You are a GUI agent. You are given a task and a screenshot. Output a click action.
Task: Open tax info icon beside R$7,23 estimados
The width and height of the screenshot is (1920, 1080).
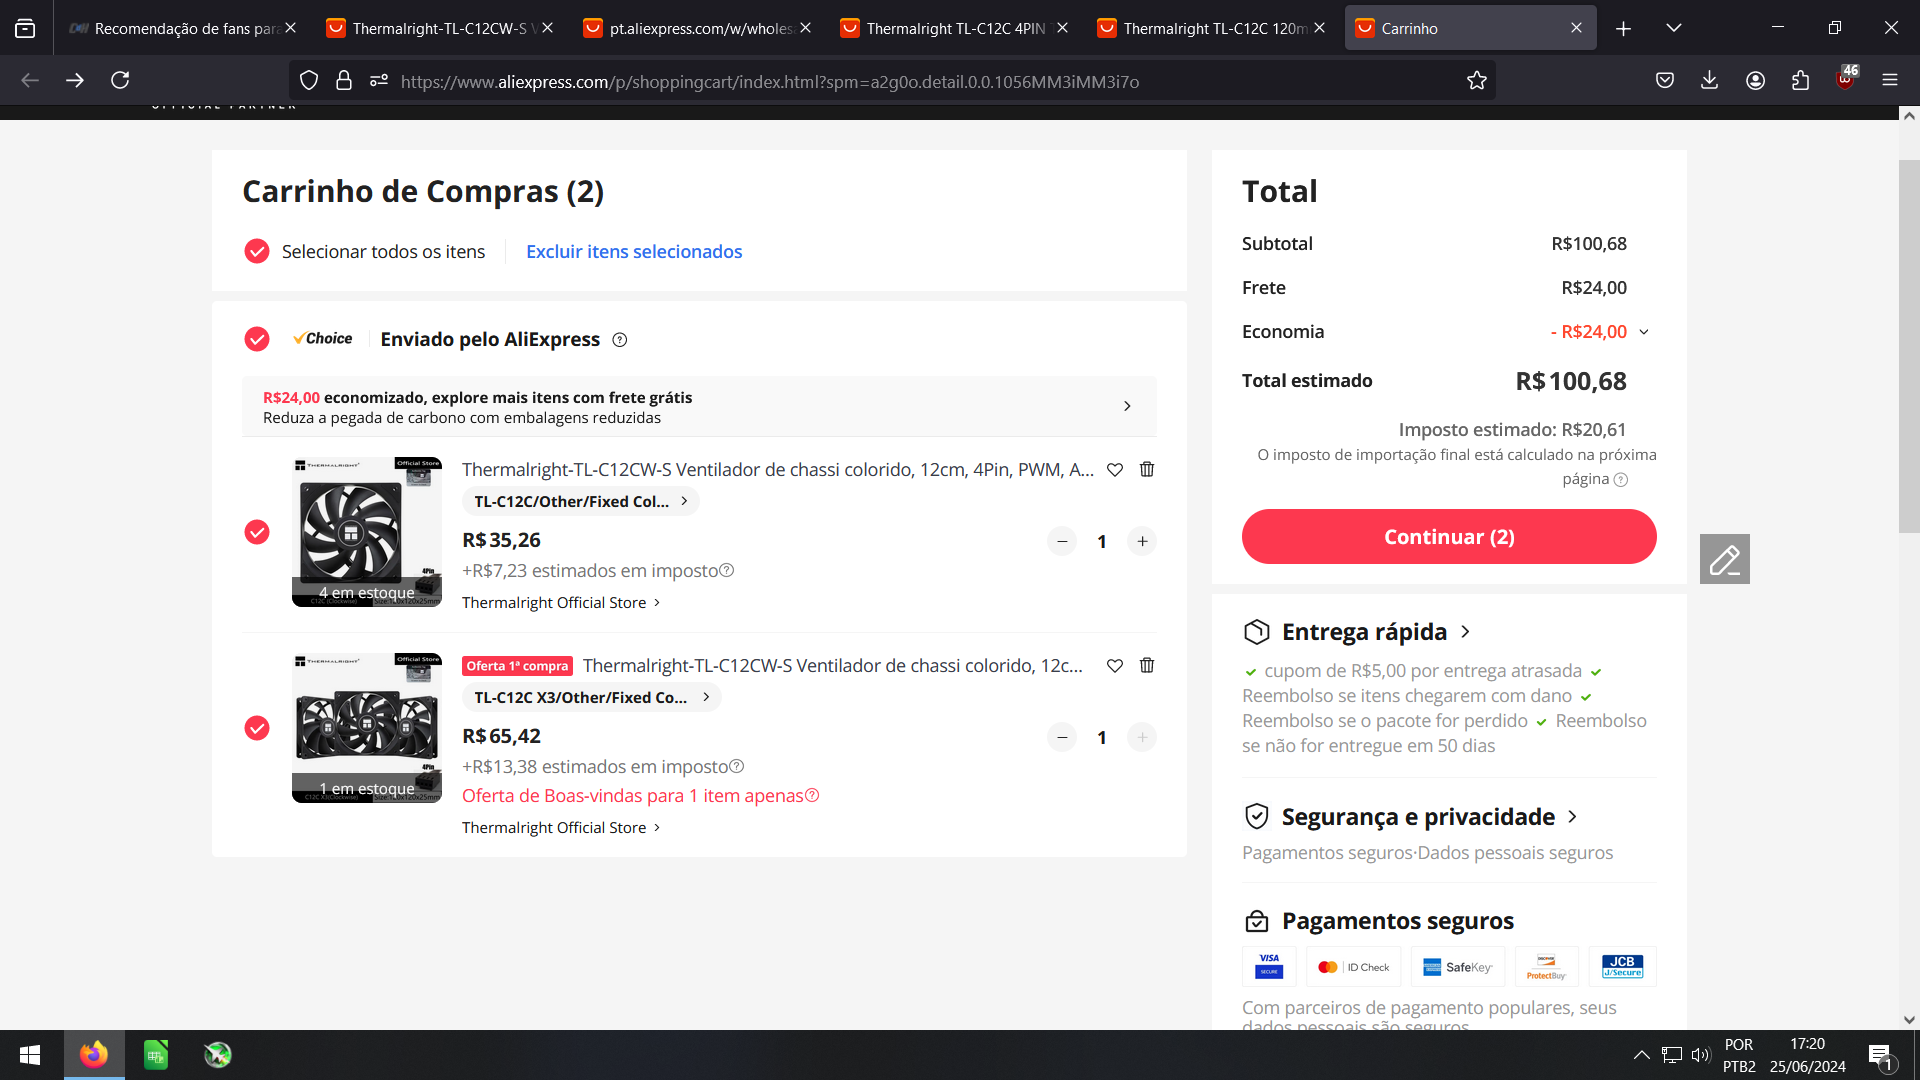point(727,570)
